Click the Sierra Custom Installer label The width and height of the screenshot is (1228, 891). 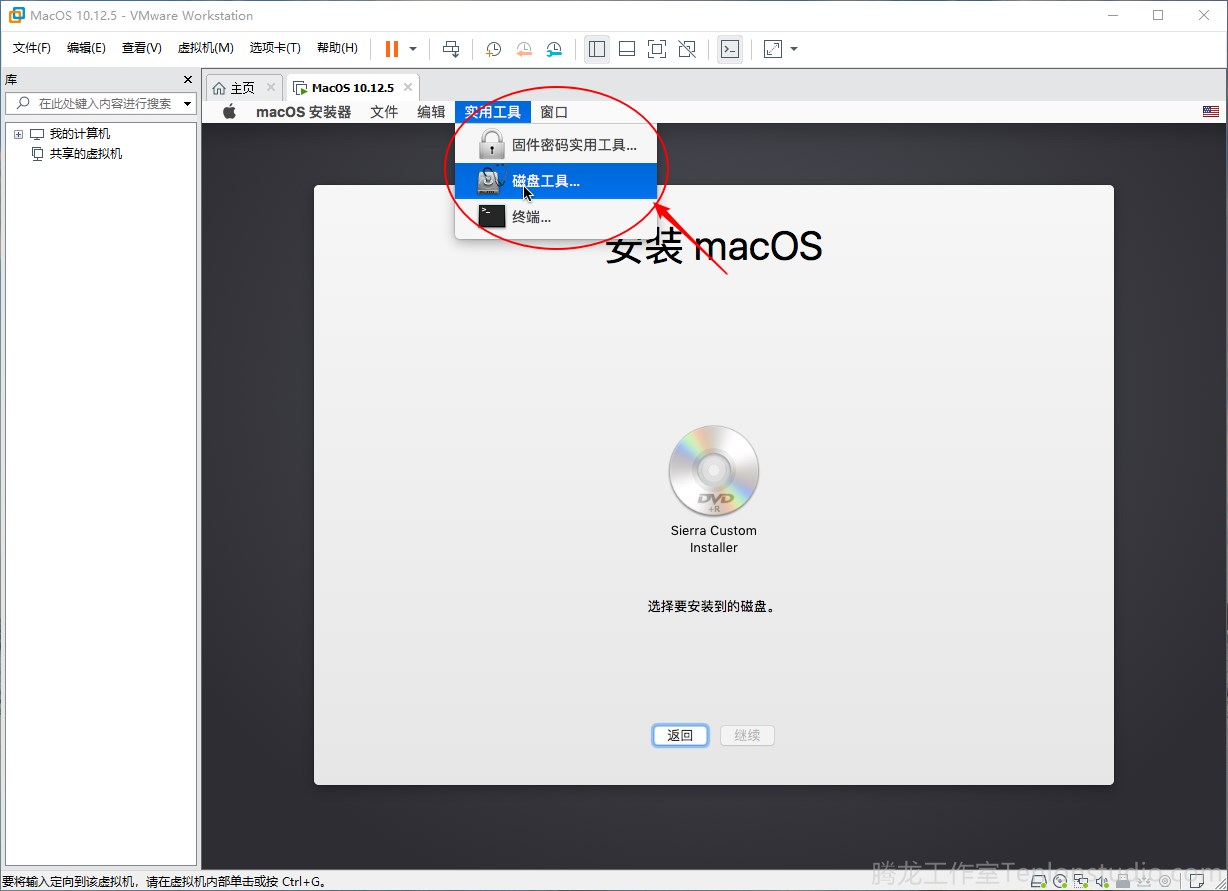(714, 539)
